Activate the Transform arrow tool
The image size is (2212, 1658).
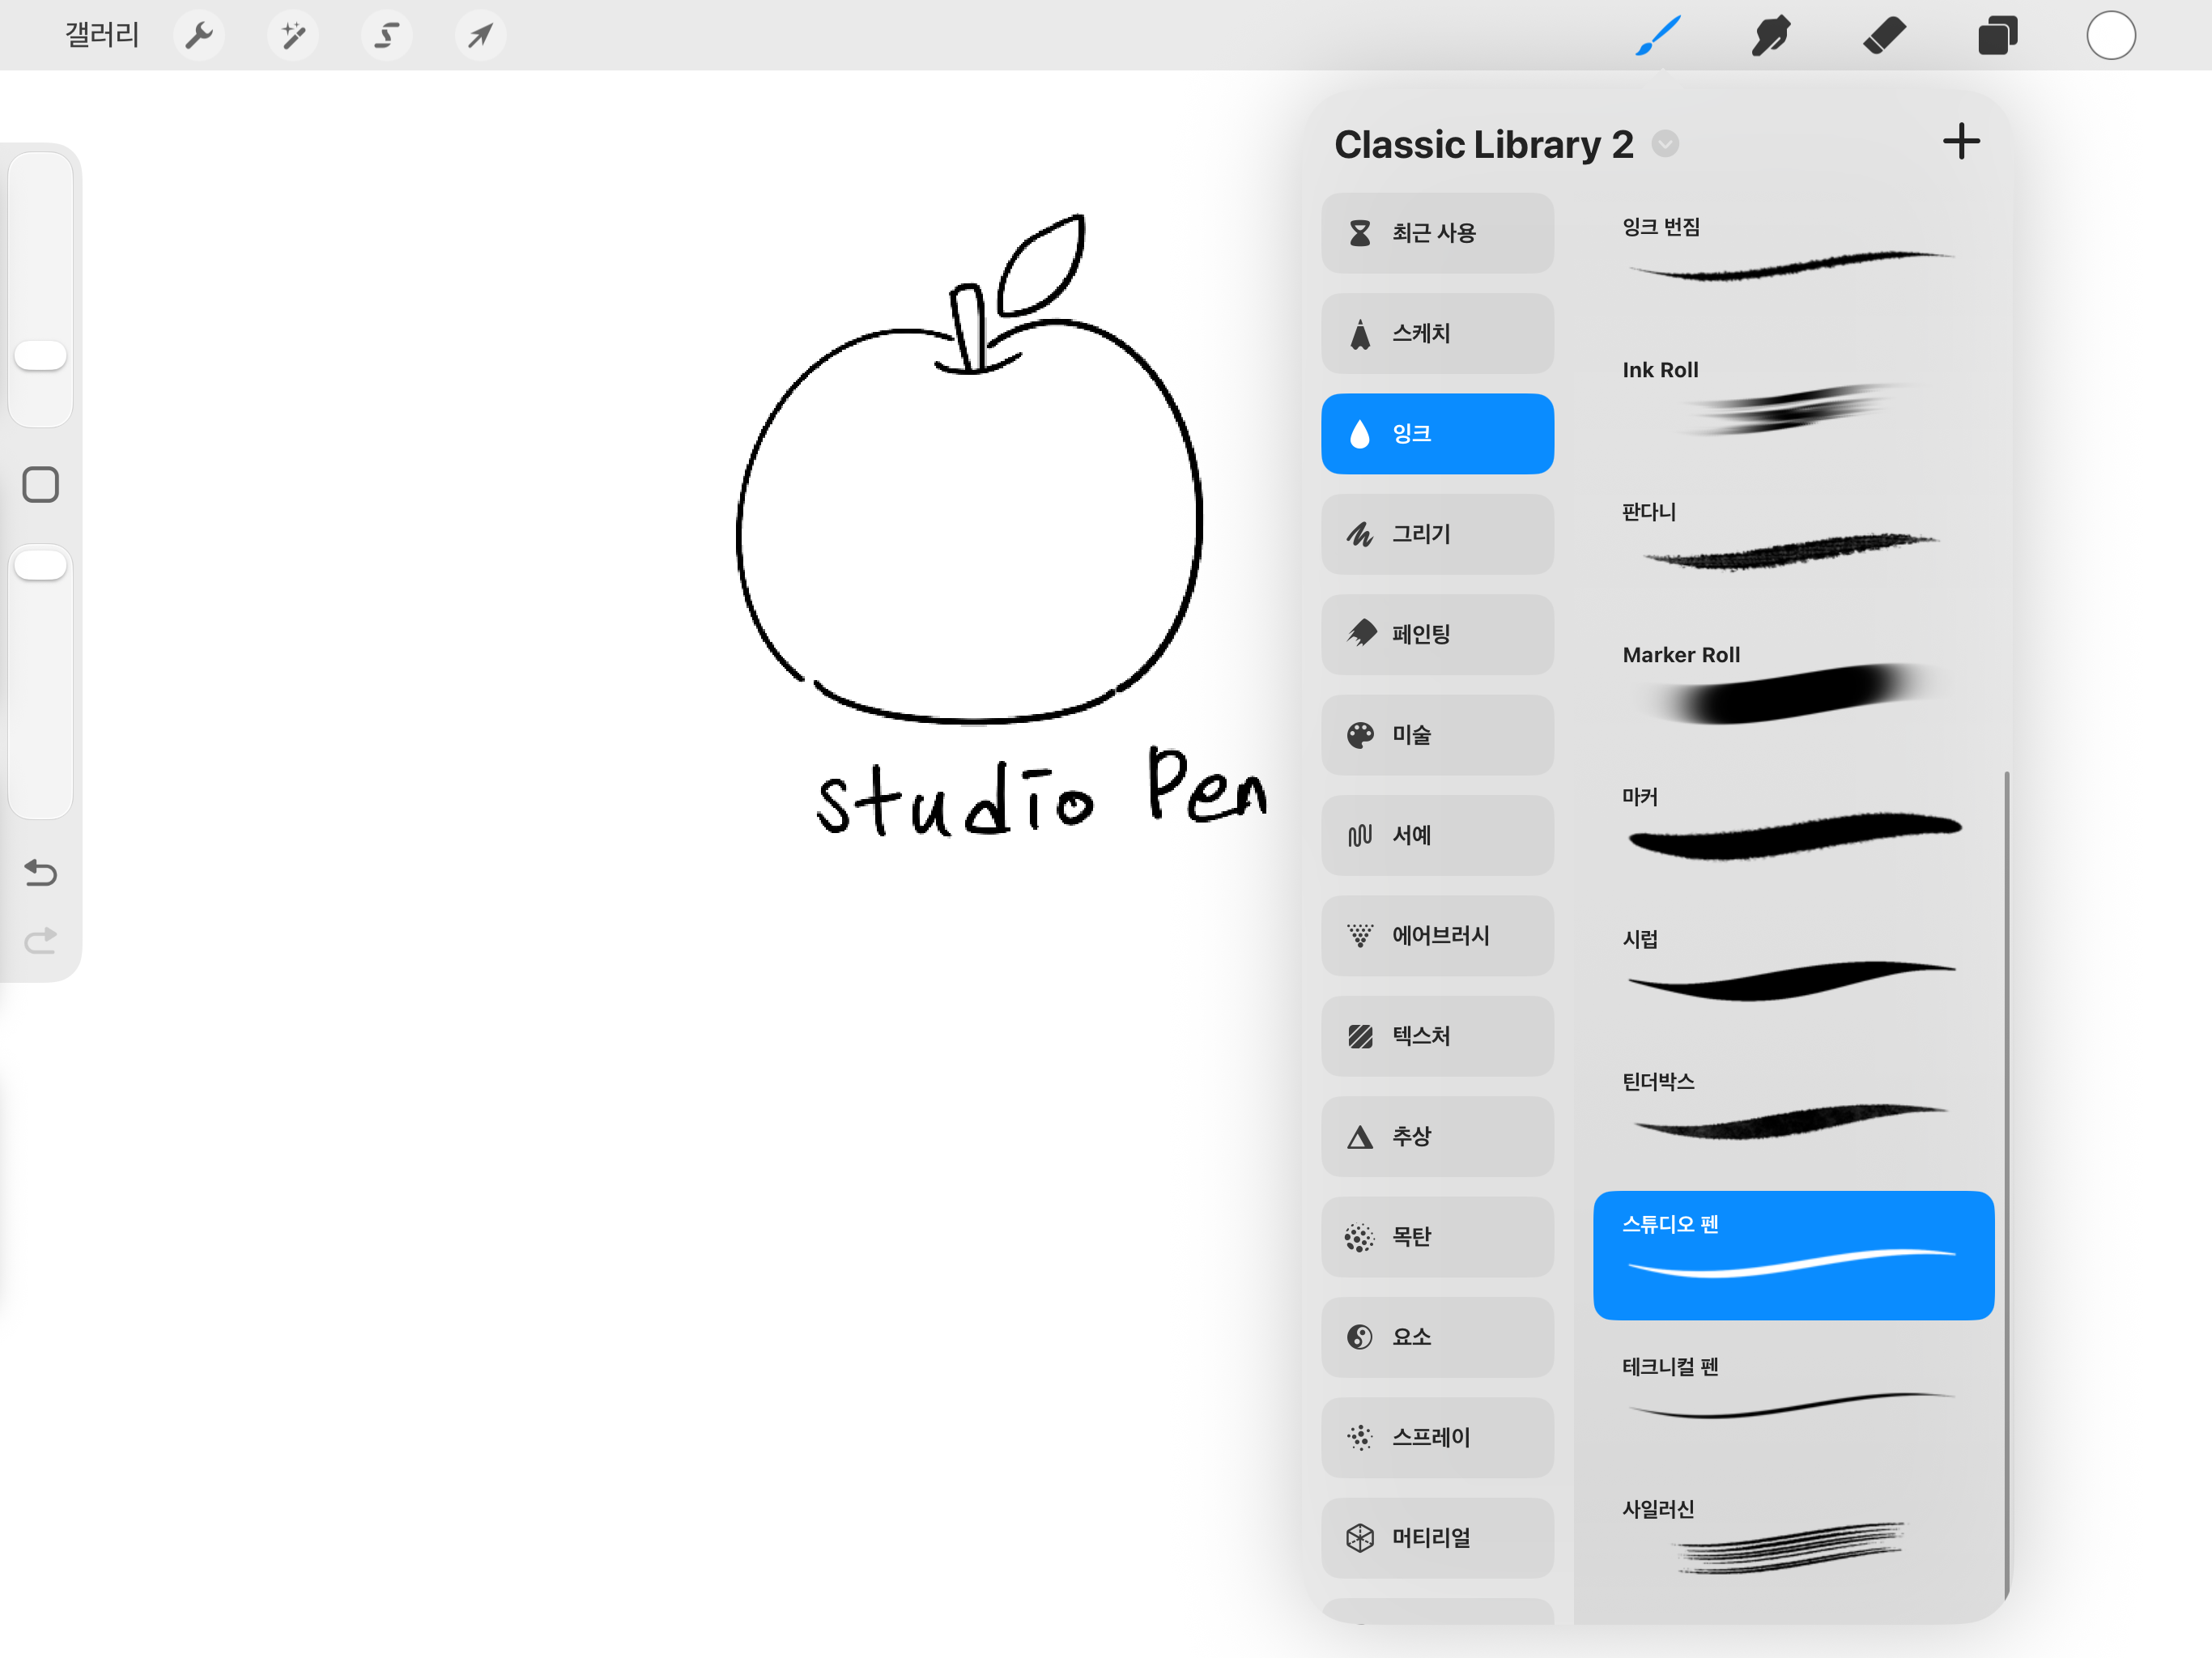coord(480,36)
